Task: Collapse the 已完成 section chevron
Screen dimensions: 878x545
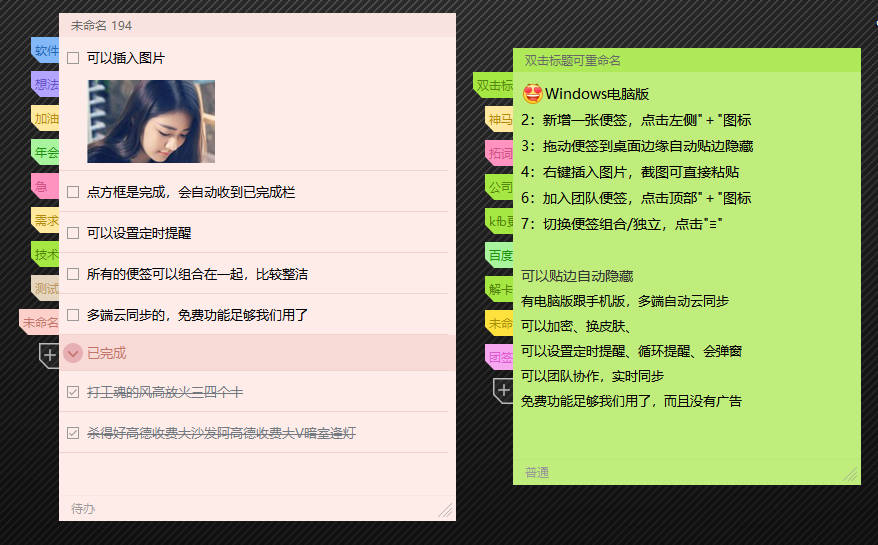Action: pyautogui.click(x=73, y=353)
